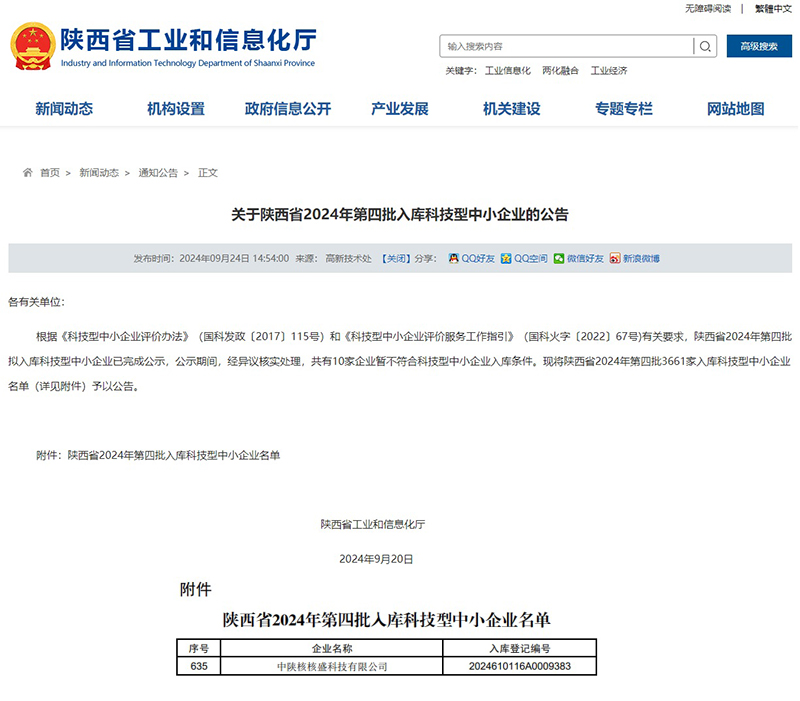The width and height of the screenshot is (800, 701).
Task: Share via the 新浪微博 icon
Action: tap(615, 258)
